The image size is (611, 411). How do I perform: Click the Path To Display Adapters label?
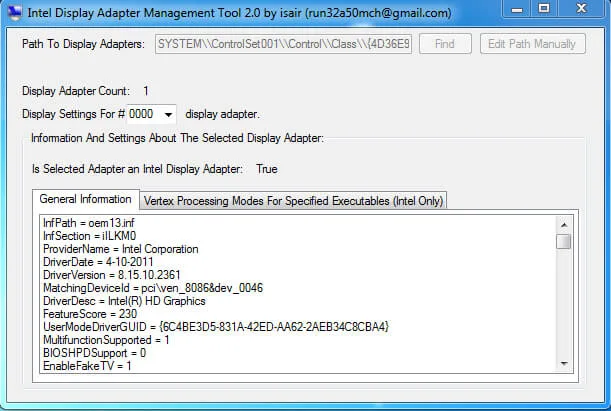pos(83,44)
